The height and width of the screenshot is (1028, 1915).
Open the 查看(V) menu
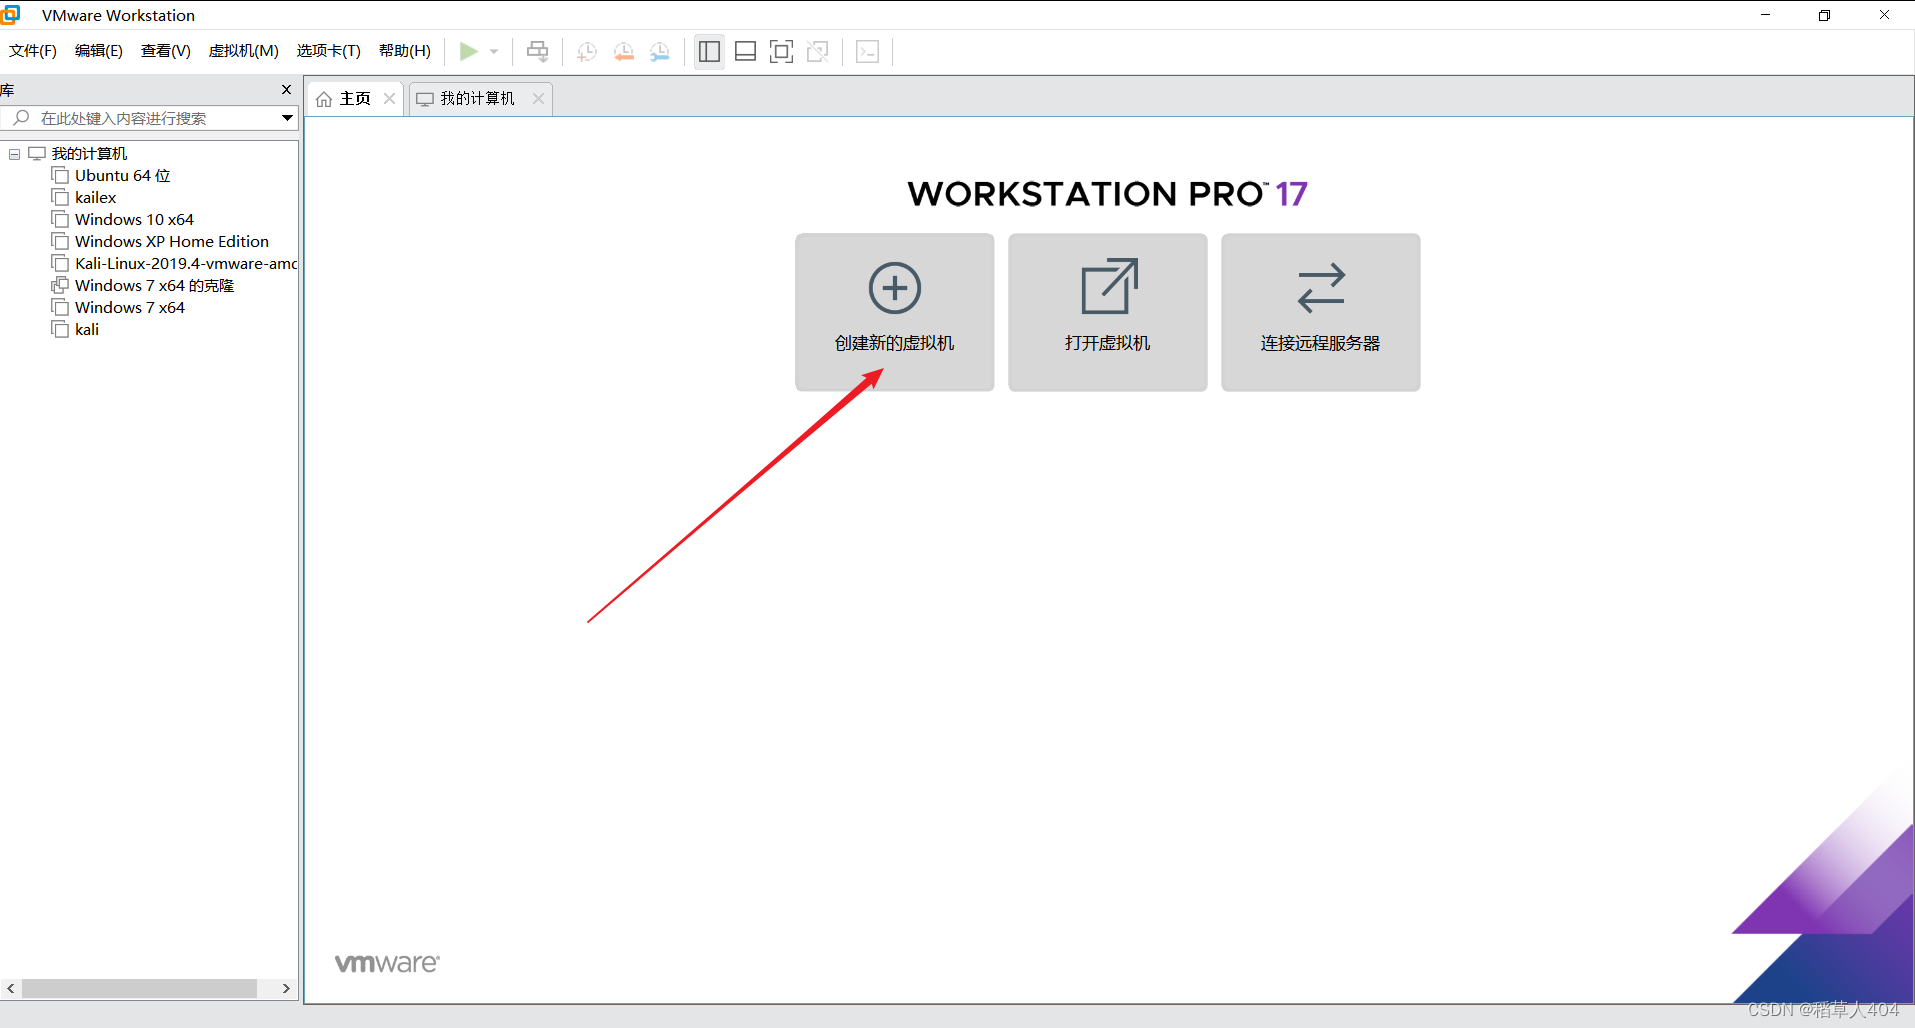pyautogui.click(x=166, y=51)
